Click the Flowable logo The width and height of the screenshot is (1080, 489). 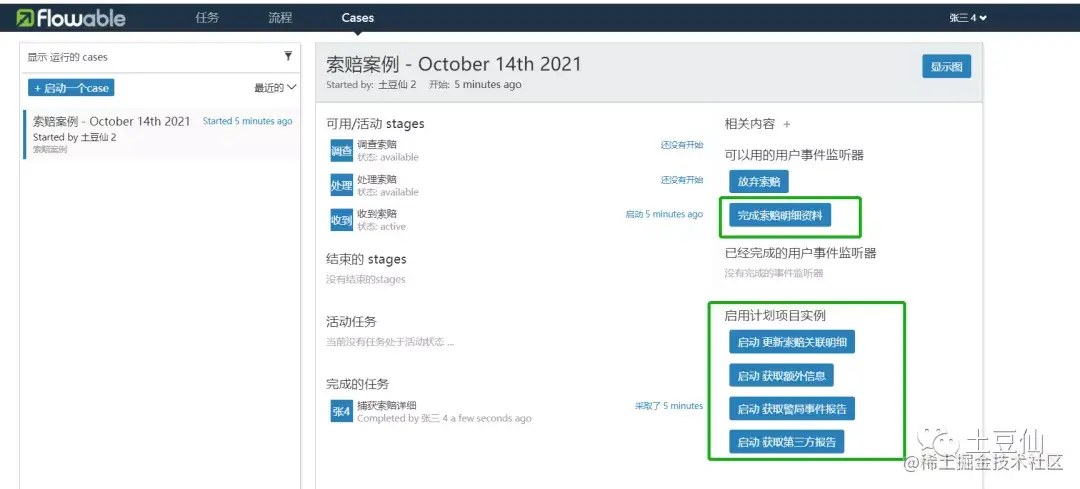point(71,18)
